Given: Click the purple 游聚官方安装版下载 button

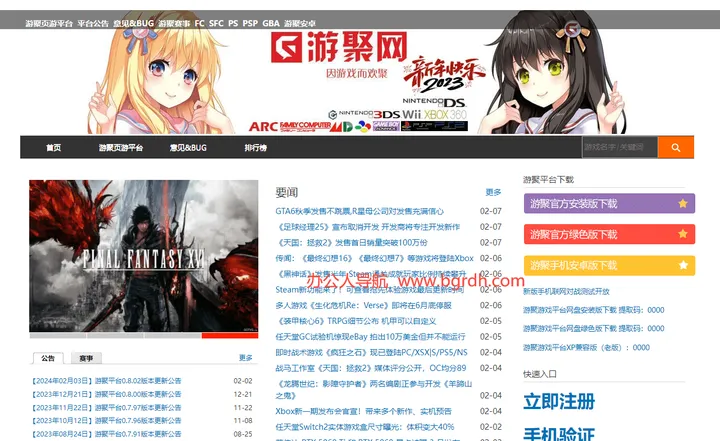Looking at the screenshot, I should tap(609, 204).
